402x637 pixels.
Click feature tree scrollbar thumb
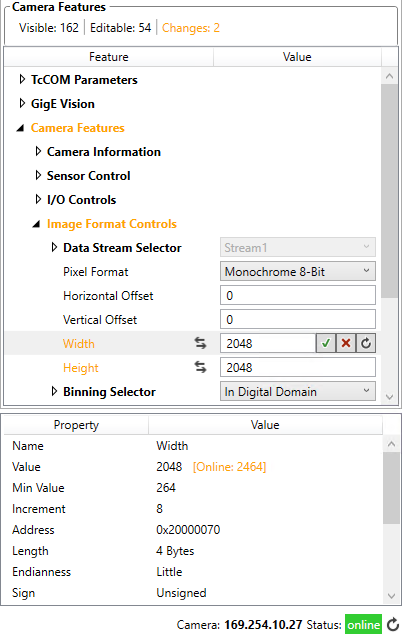point(389,191)
